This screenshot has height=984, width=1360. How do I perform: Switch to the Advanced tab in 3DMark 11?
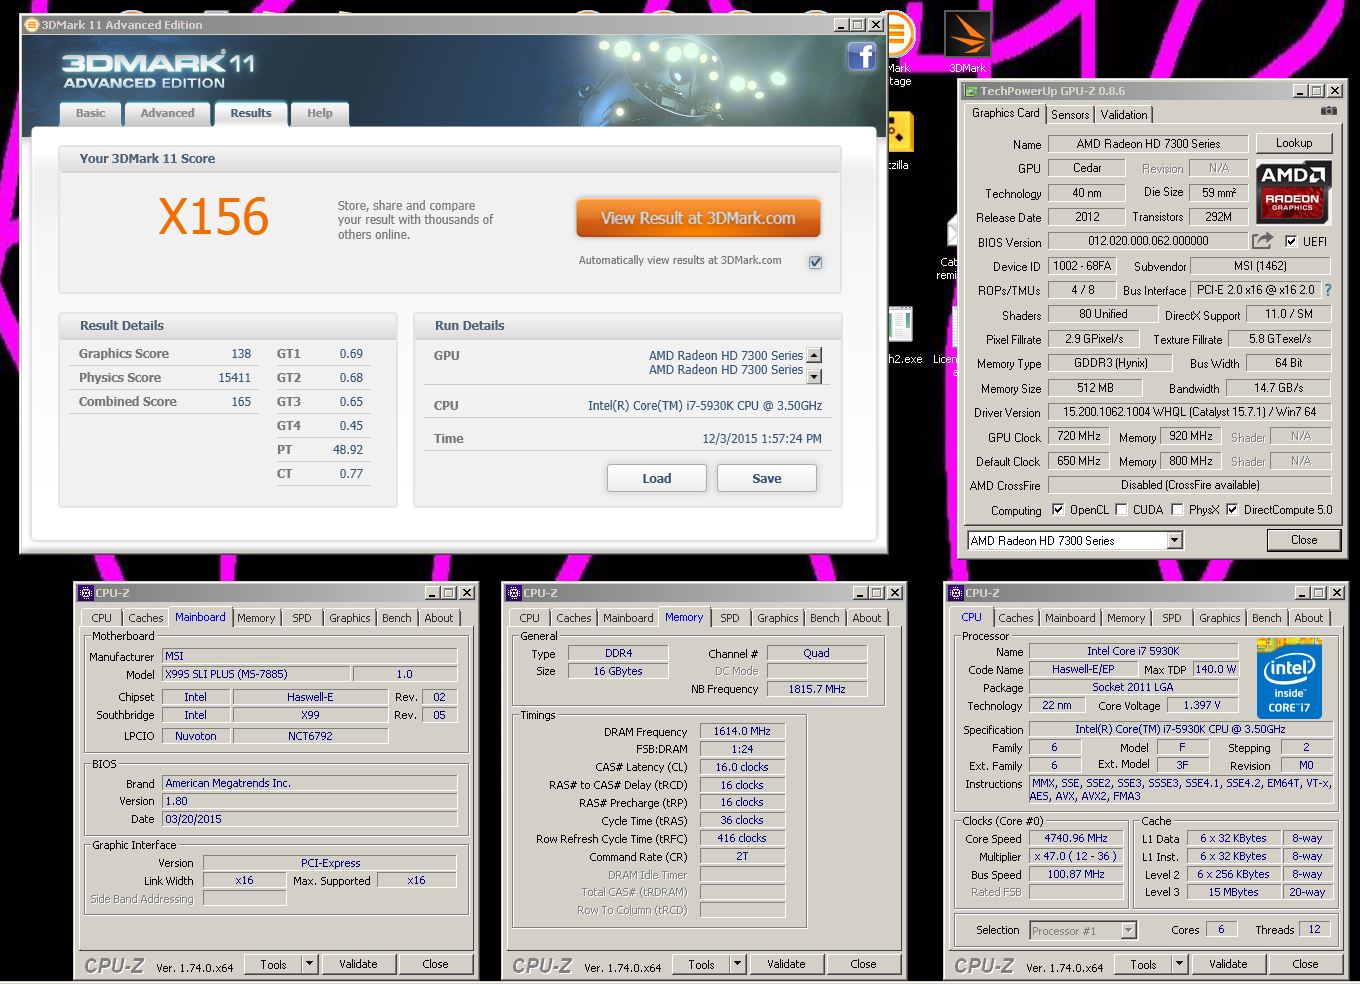pyautogui.click(x=167, y=113)
